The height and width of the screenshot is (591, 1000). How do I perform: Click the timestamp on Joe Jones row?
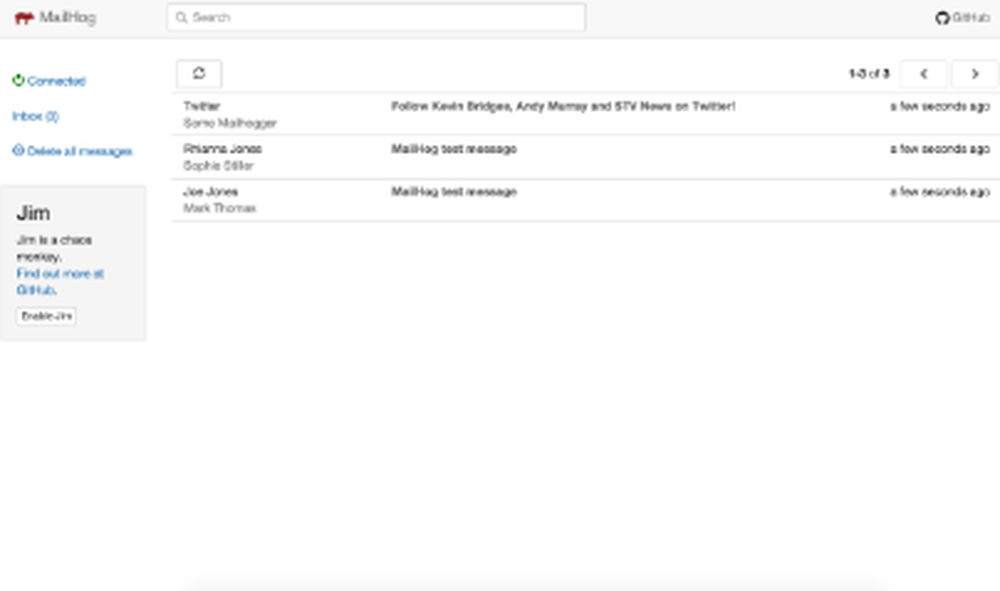click(x=940, y=192)
